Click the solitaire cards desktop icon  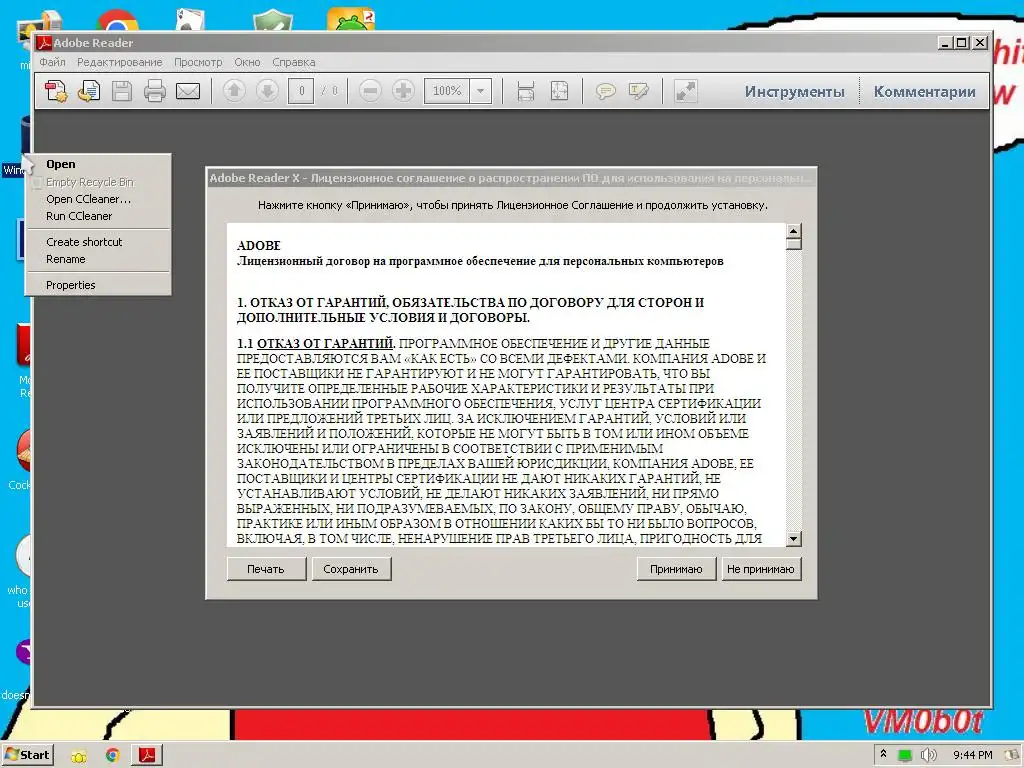pyautogui.click(x=190, y=20)
